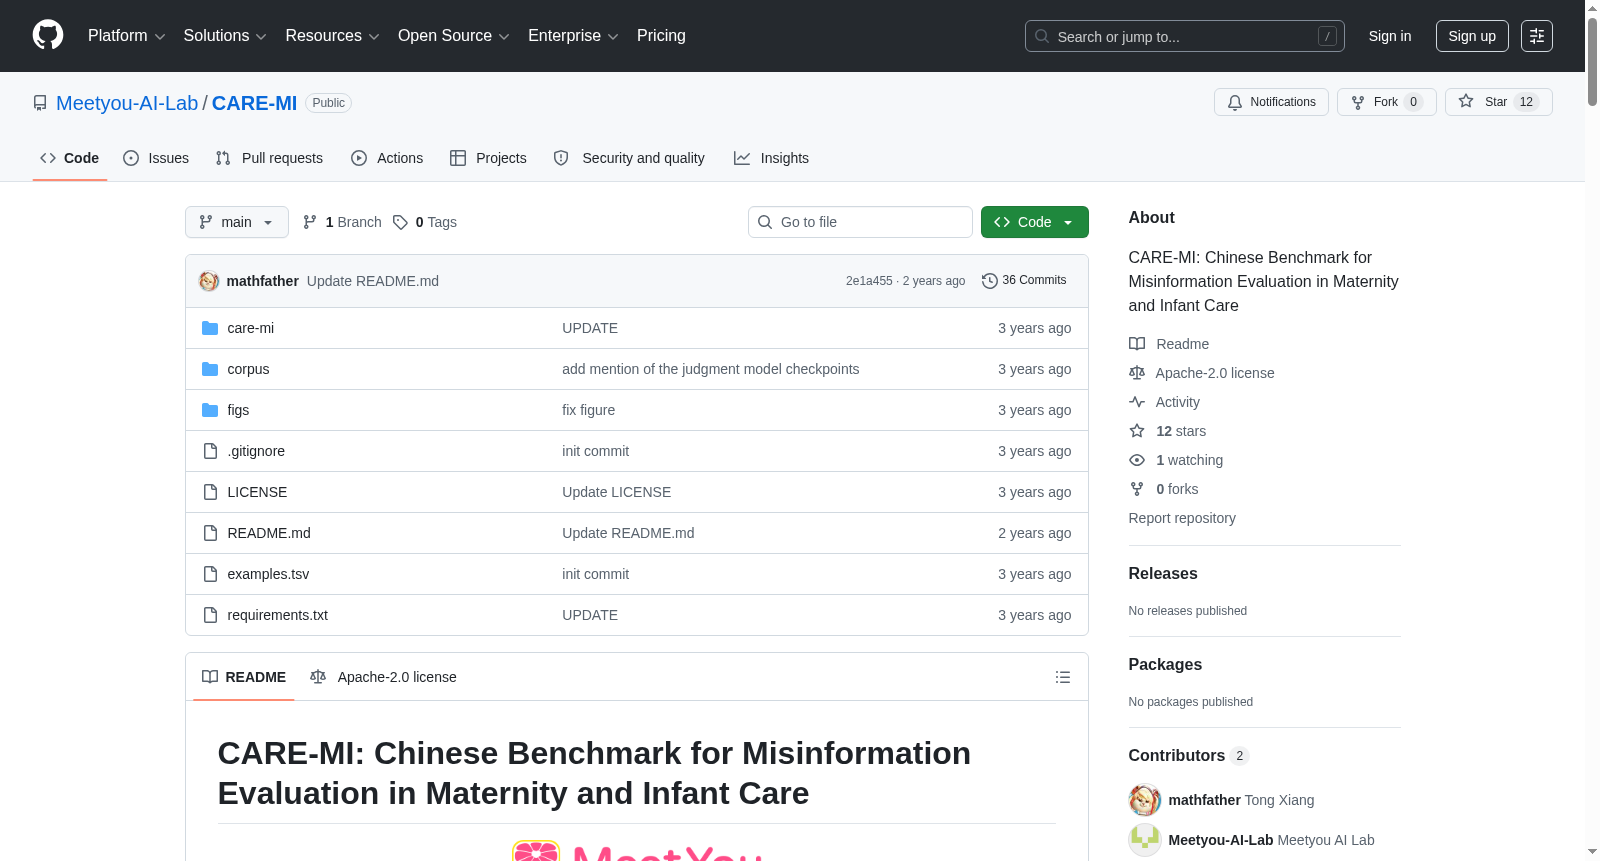This screenshot has width=1600, height=861.
Task: Switch to the Actions tab
Action: tap(387, 158)
